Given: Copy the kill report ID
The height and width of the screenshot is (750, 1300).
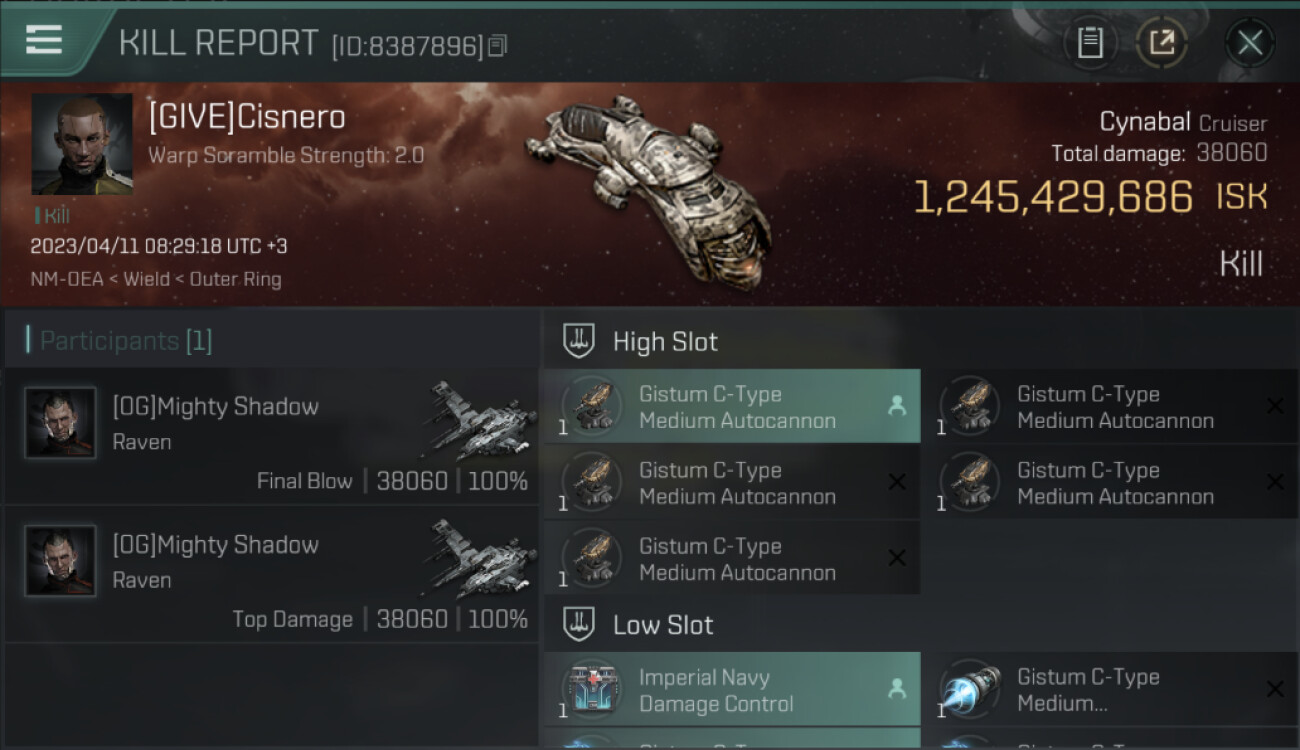Looking at the screenshot, I should point(498,45).
